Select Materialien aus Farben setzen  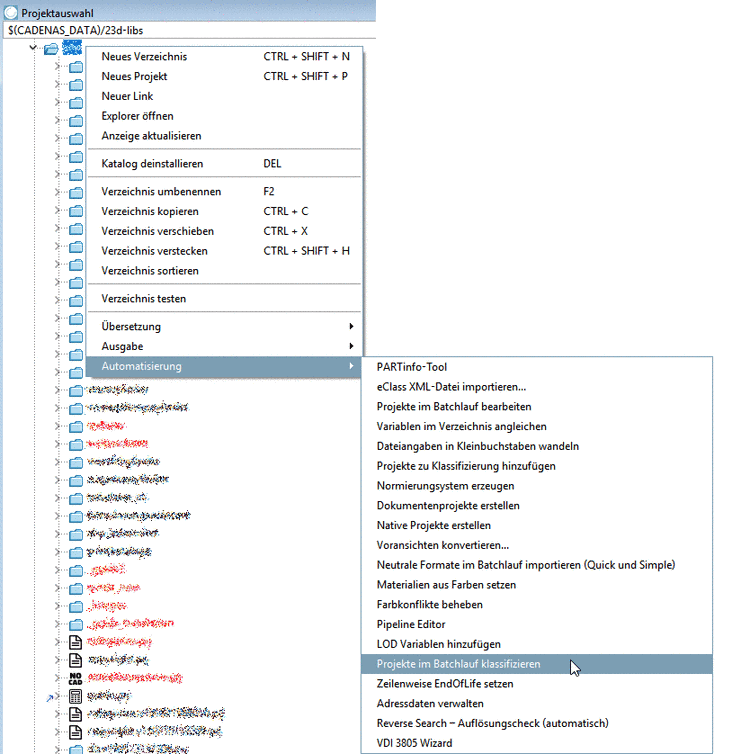(537, 585)
